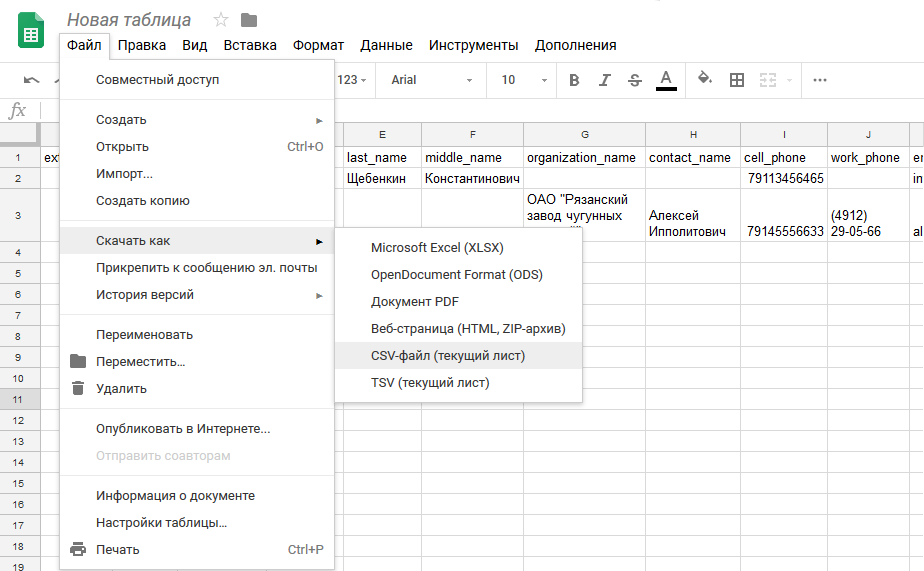The image size is (924, 571).
Task: Expand the Скачать как submenu
Action: (x=197, y=241)
